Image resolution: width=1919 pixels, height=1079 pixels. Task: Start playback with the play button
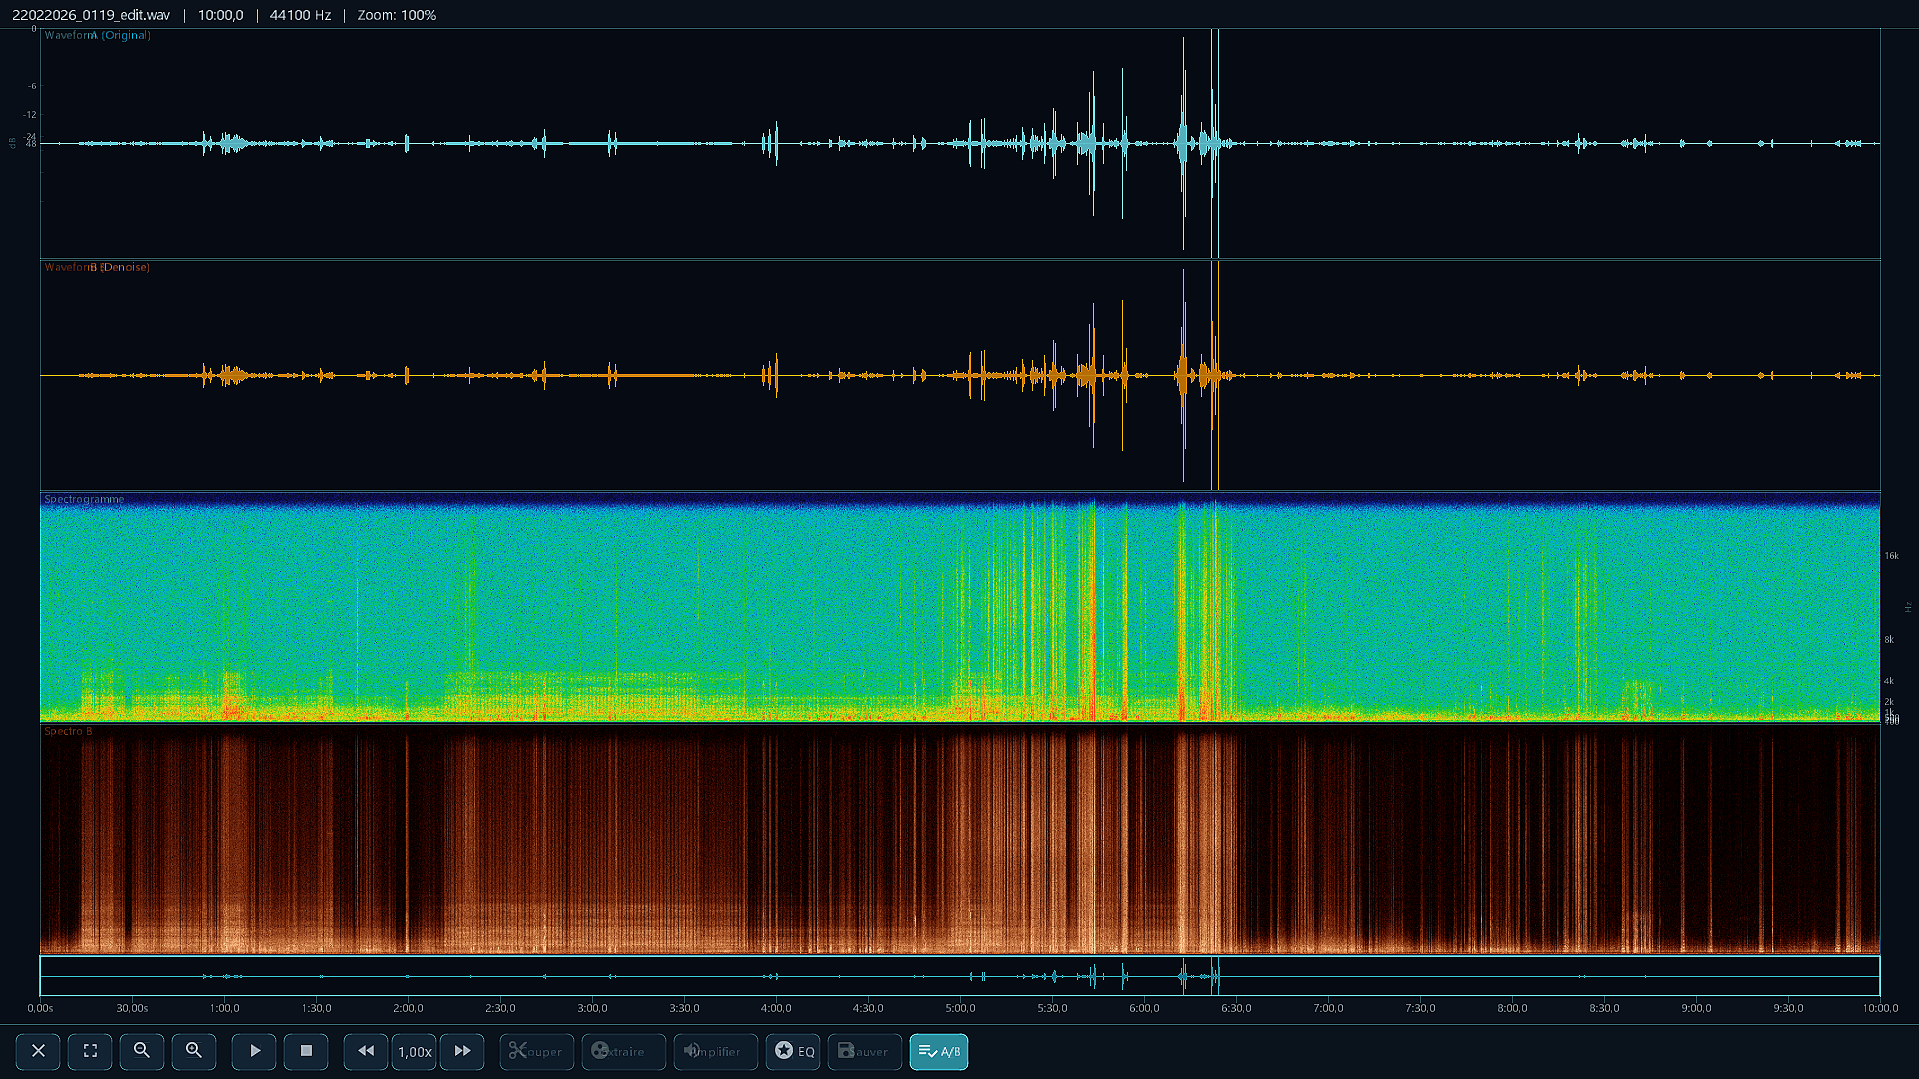tap(254, 1051)
